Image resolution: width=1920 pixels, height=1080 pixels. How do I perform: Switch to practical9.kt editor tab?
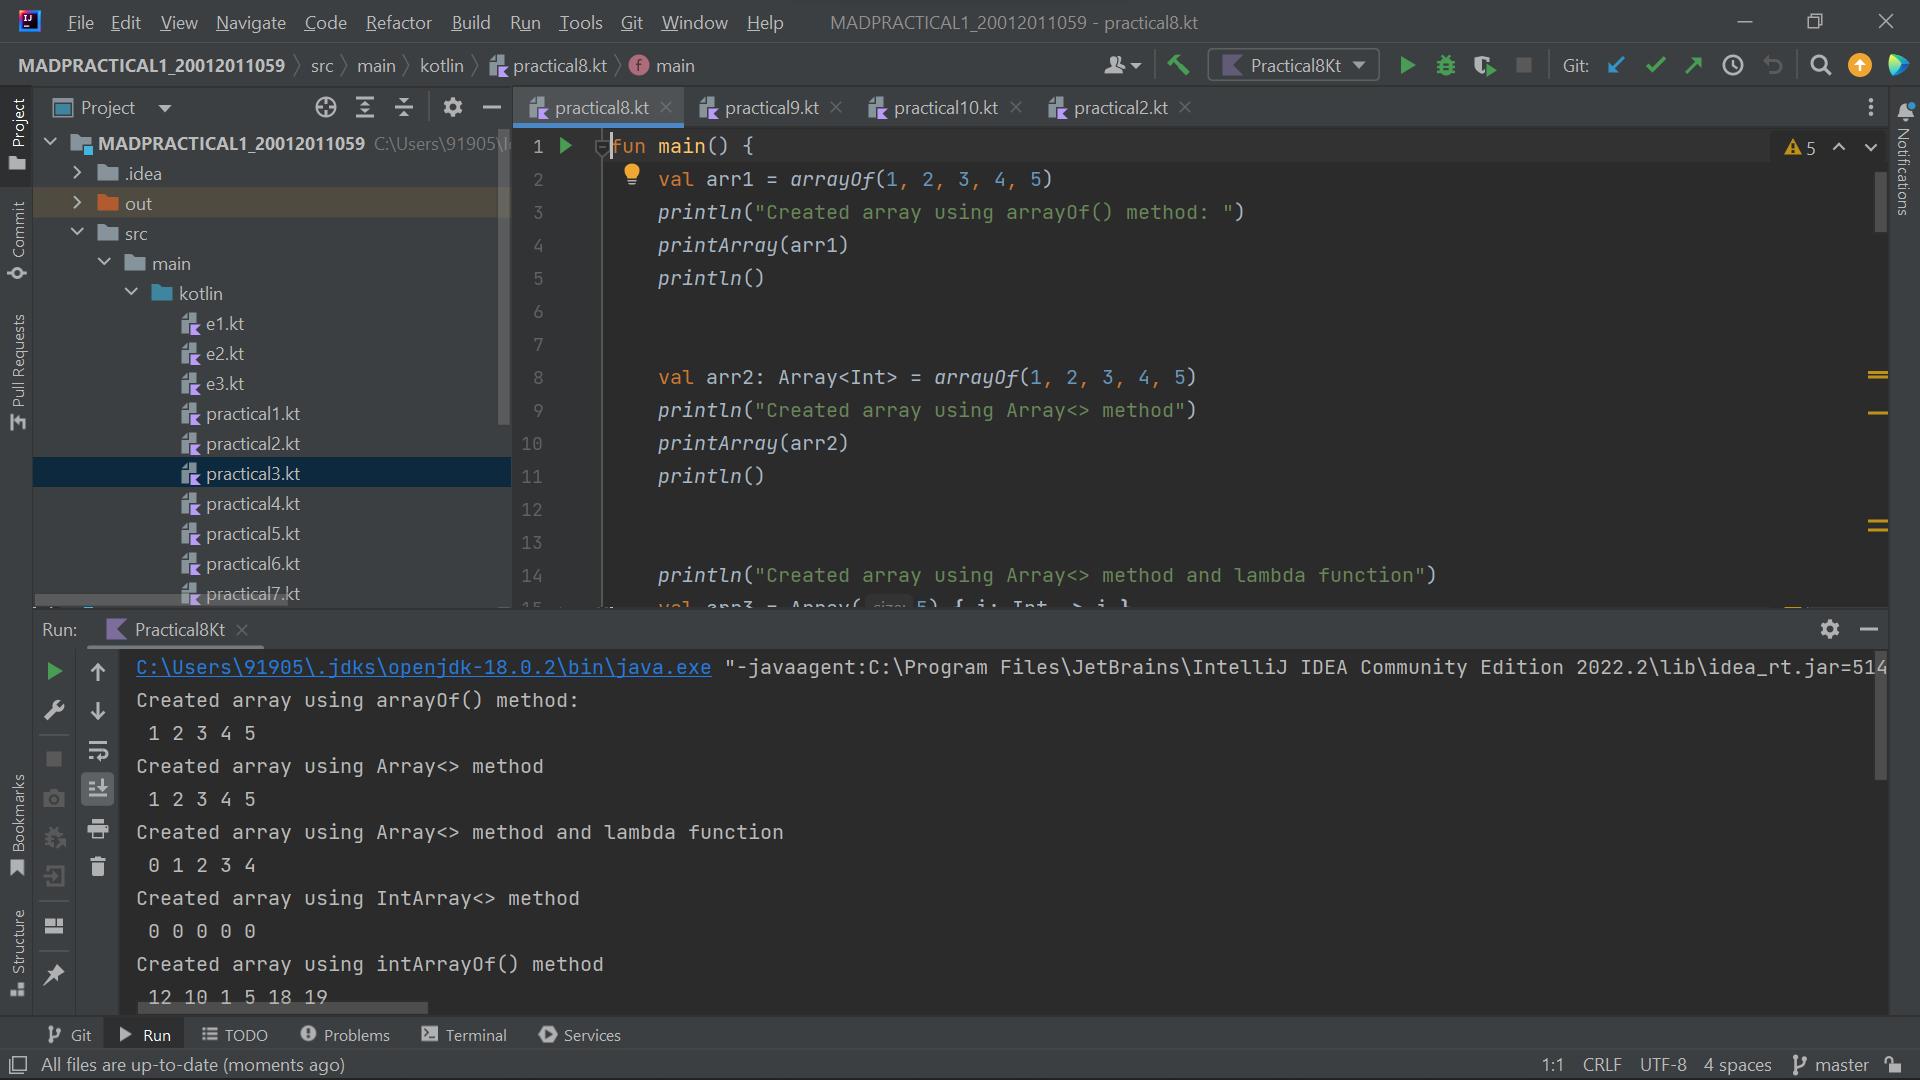(770, 107)
